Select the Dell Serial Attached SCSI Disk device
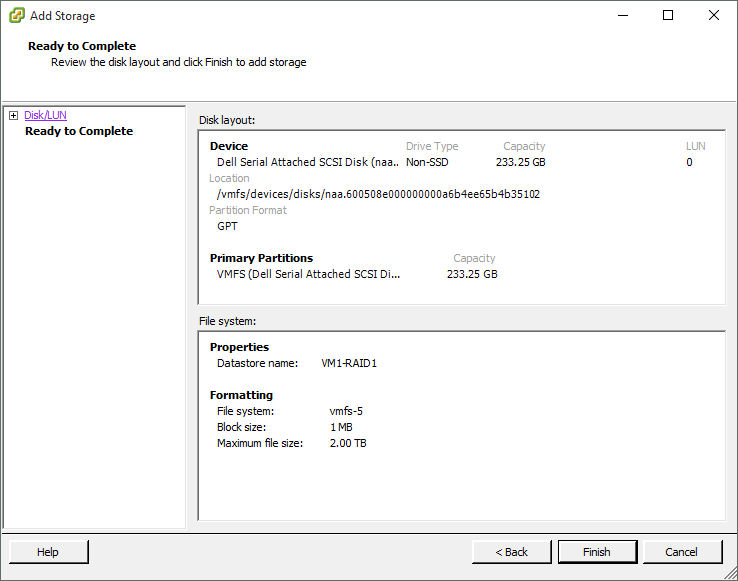The width and height of the screenshot is (738, 581). [307, 162]
